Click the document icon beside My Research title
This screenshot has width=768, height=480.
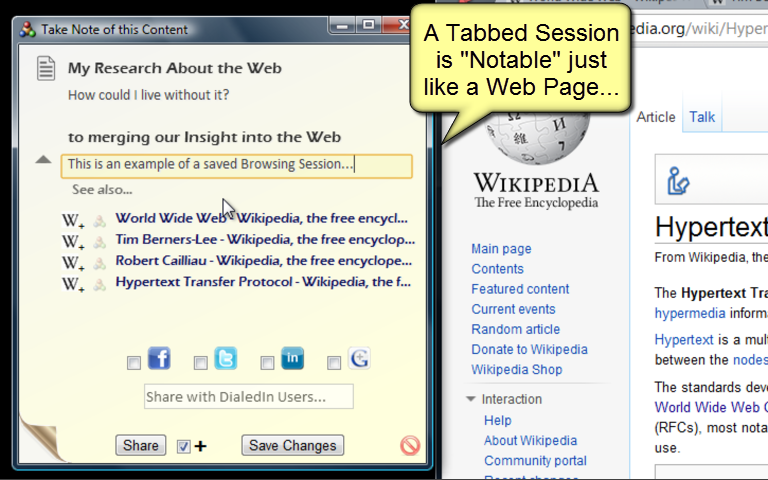[46, 68]
